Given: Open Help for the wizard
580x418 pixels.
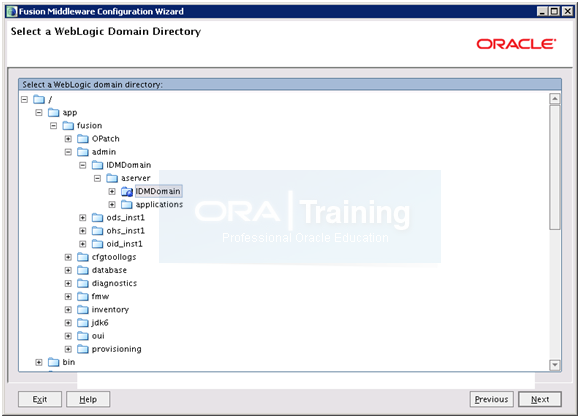Looking at the screenshot, I should click(88, 400).
